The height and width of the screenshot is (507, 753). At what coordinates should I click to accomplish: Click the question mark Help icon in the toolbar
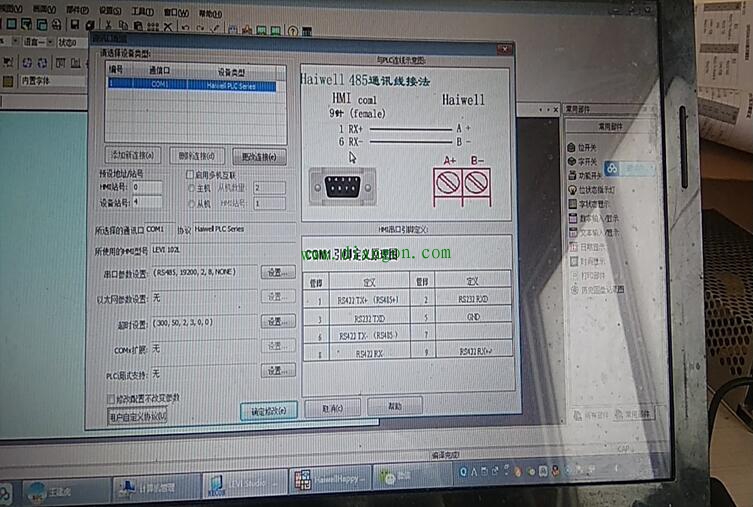pyautogui.click(x=292, y=31)
